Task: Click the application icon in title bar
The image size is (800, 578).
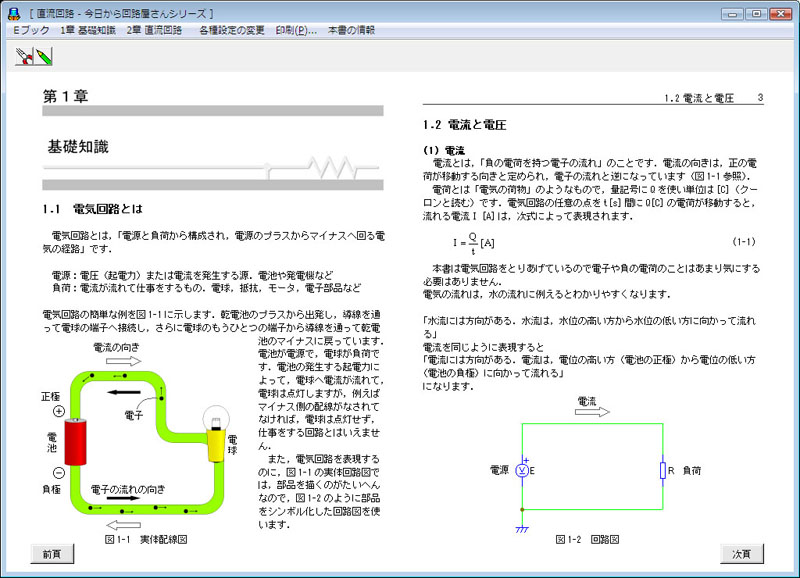Action: click(x=13, y=13)
